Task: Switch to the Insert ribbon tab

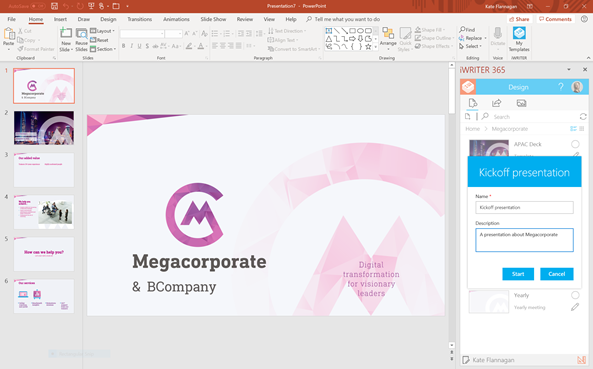Action: point(60,19)
